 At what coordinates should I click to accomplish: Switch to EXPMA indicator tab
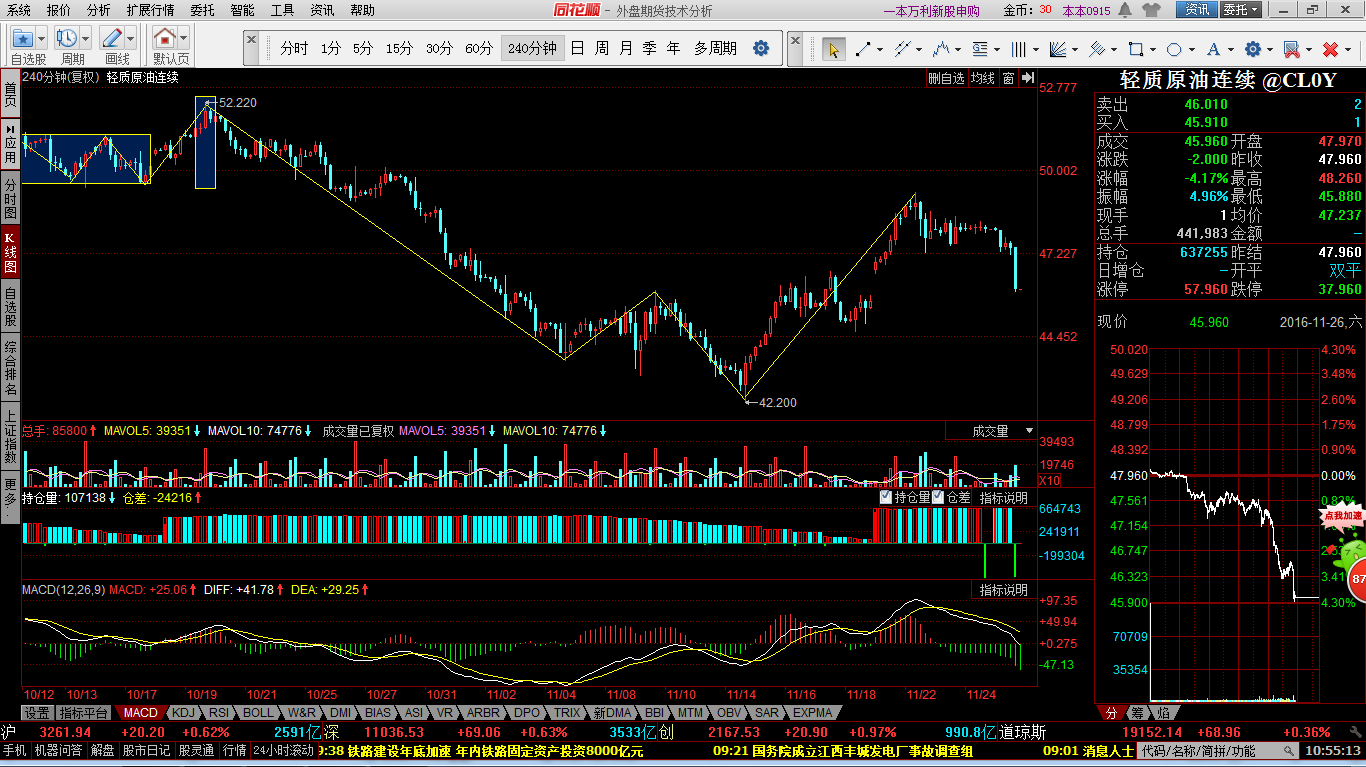pos(812,713)
